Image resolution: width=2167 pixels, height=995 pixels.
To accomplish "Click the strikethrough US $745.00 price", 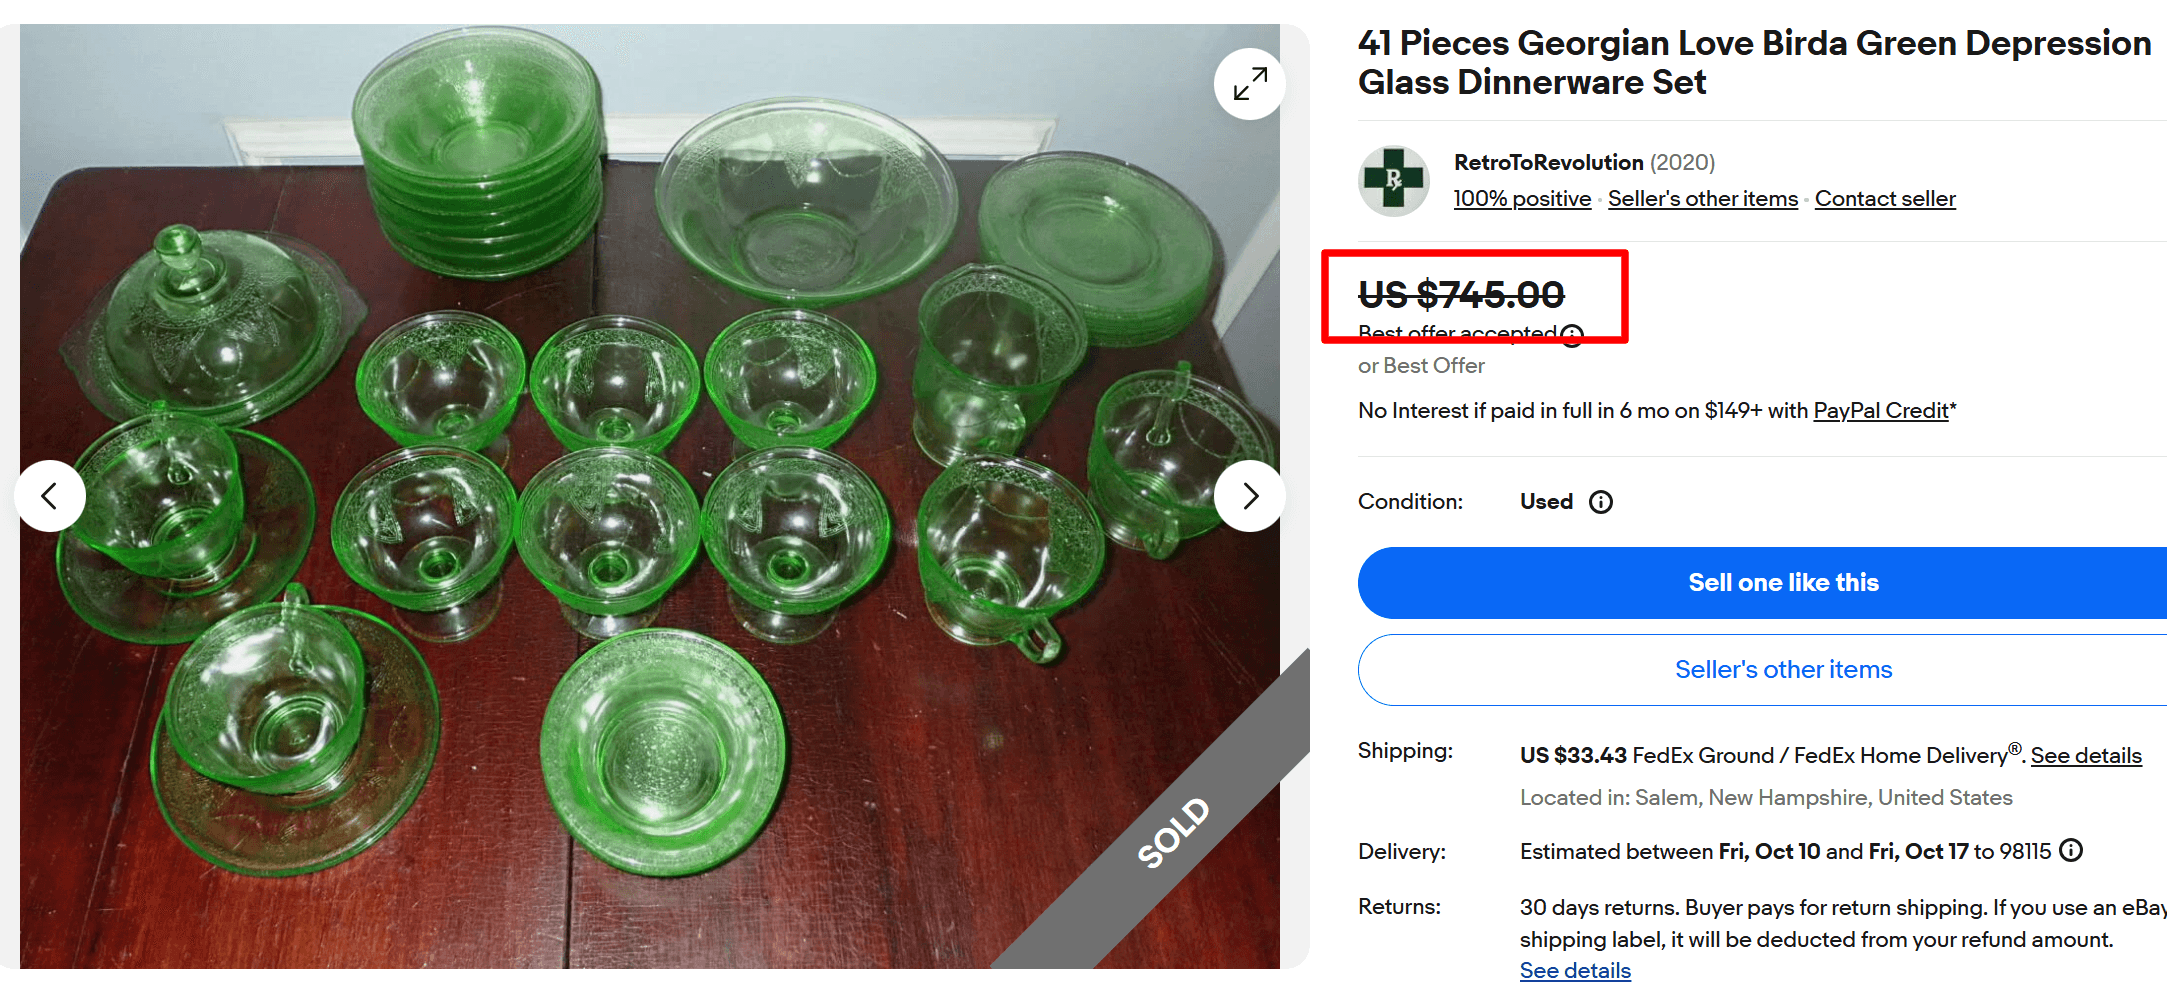I will pyautogui.click(x=1460, y=294).
